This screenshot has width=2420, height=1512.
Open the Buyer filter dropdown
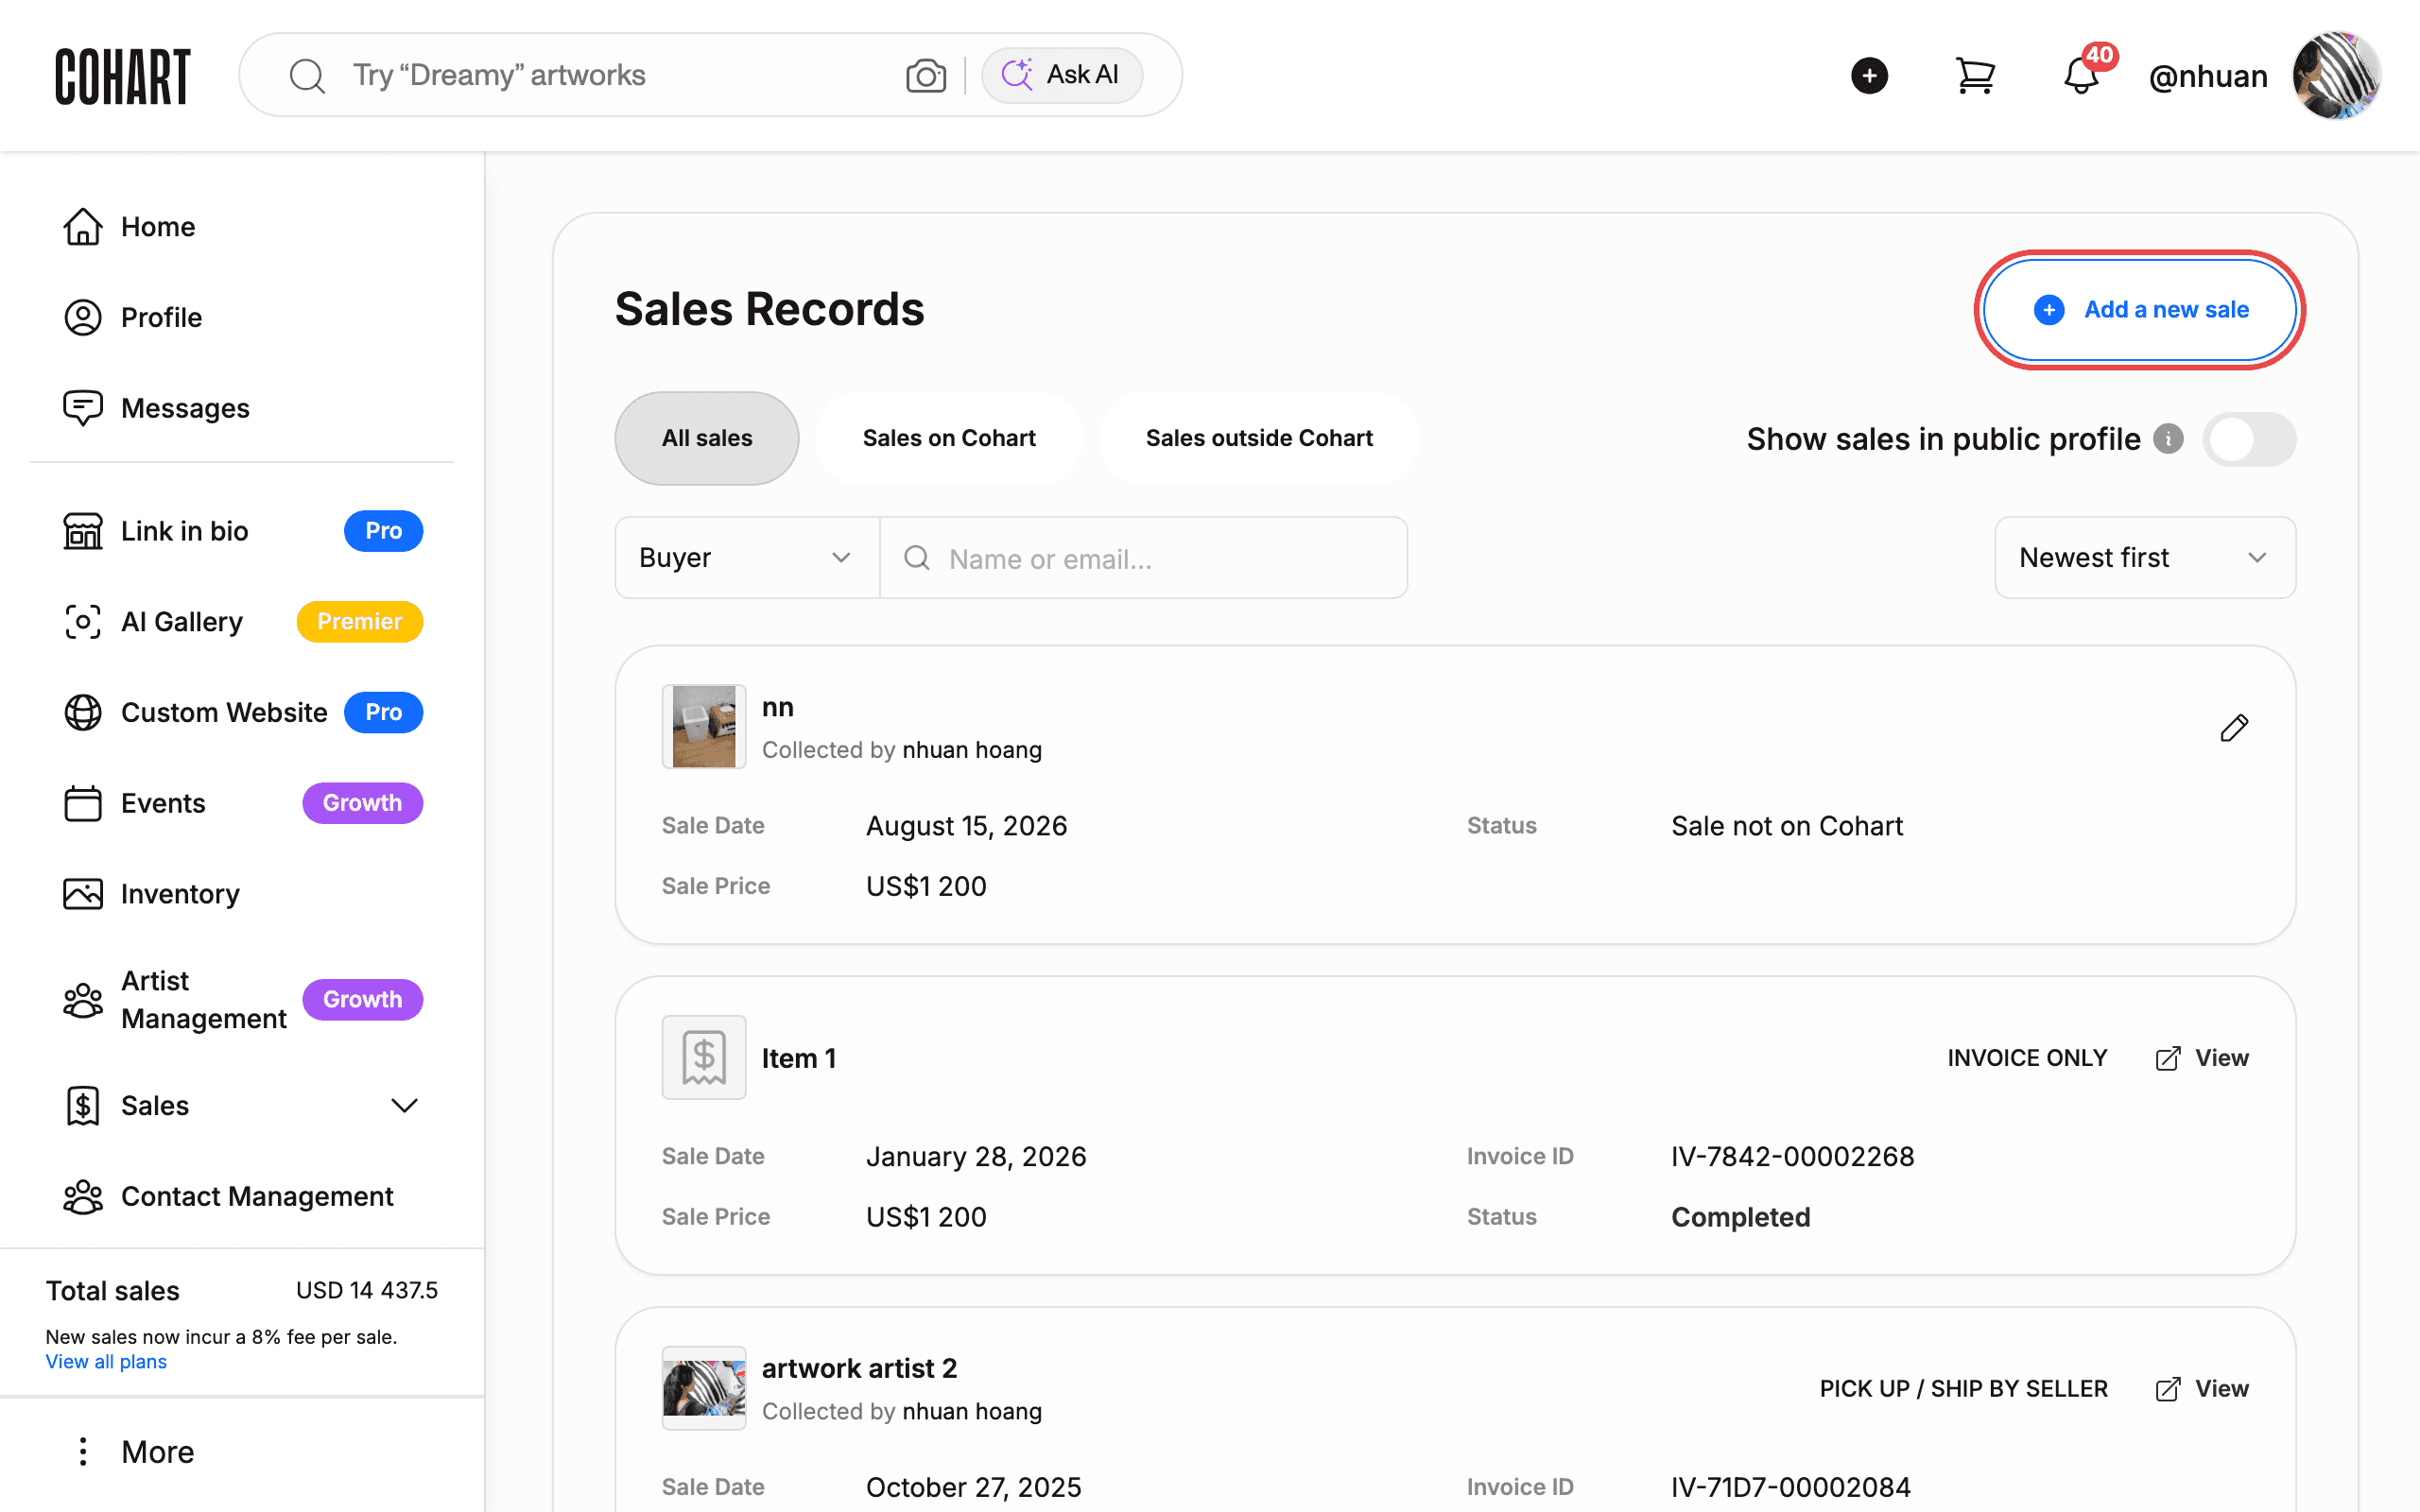pyautogui.click(x=747, y=558)
